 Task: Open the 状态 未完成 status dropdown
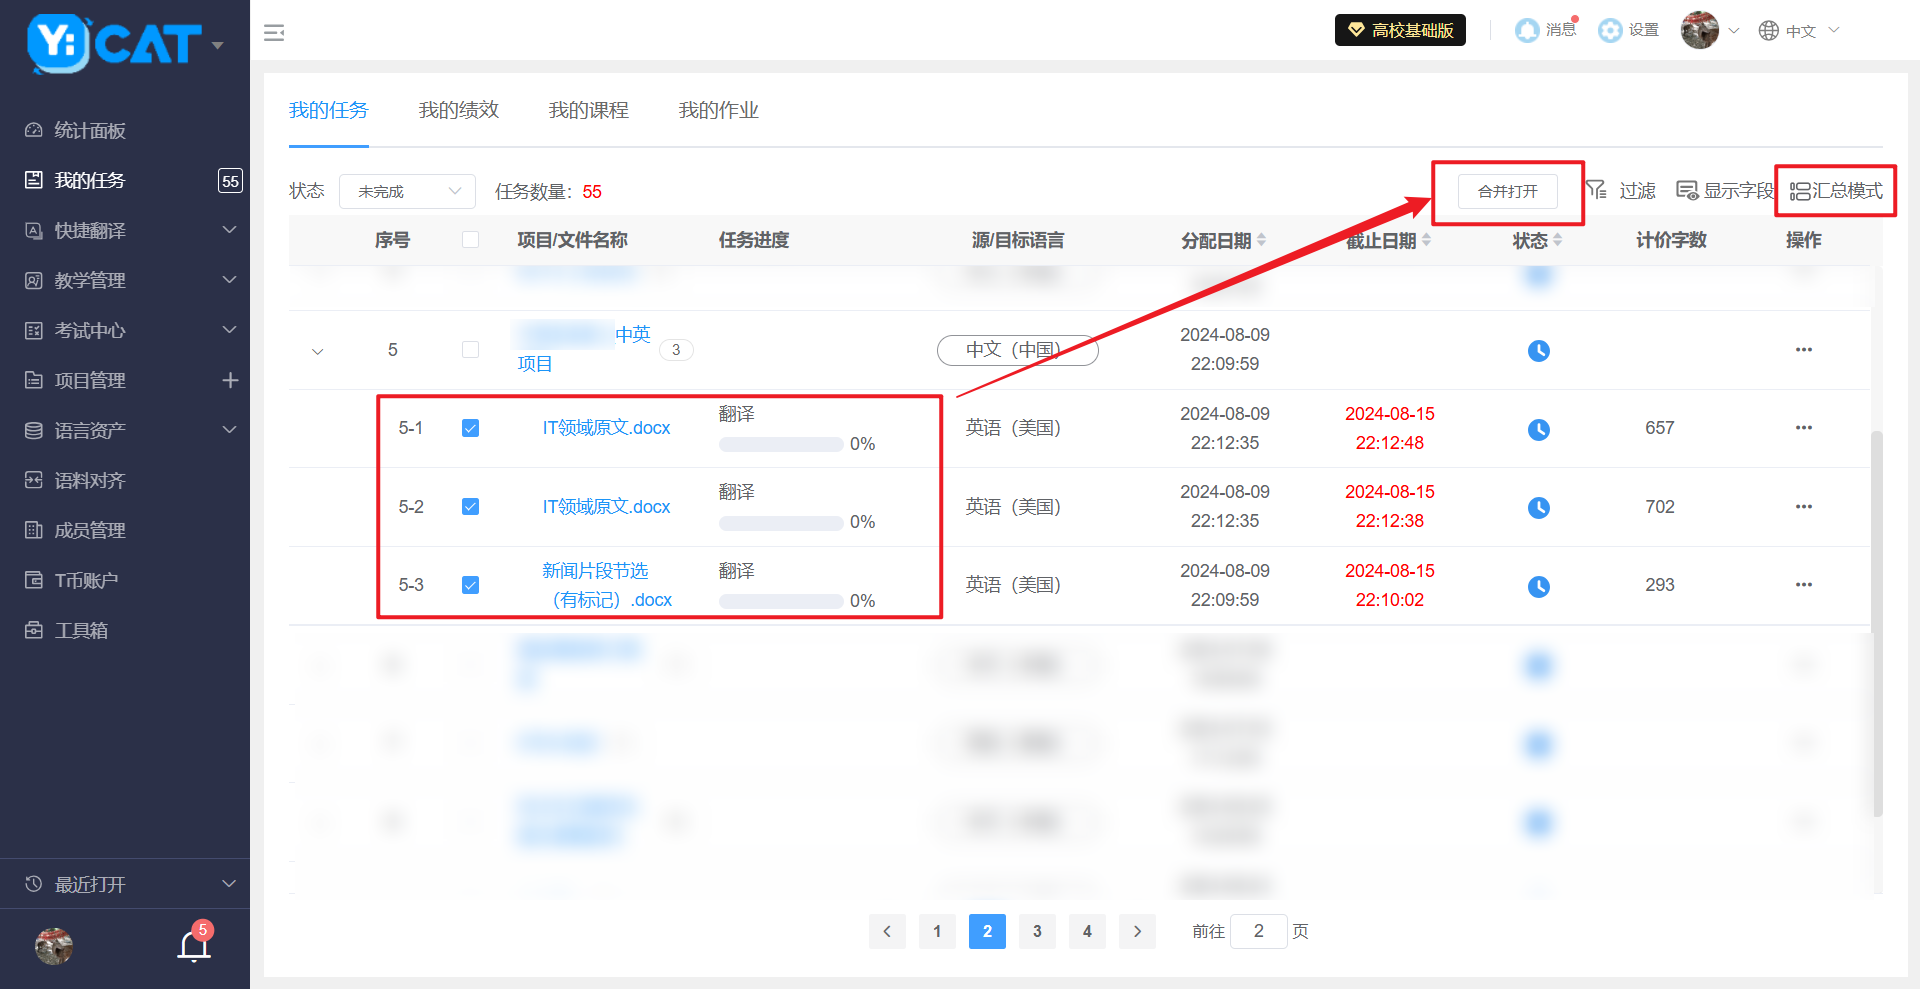[407, 191]
